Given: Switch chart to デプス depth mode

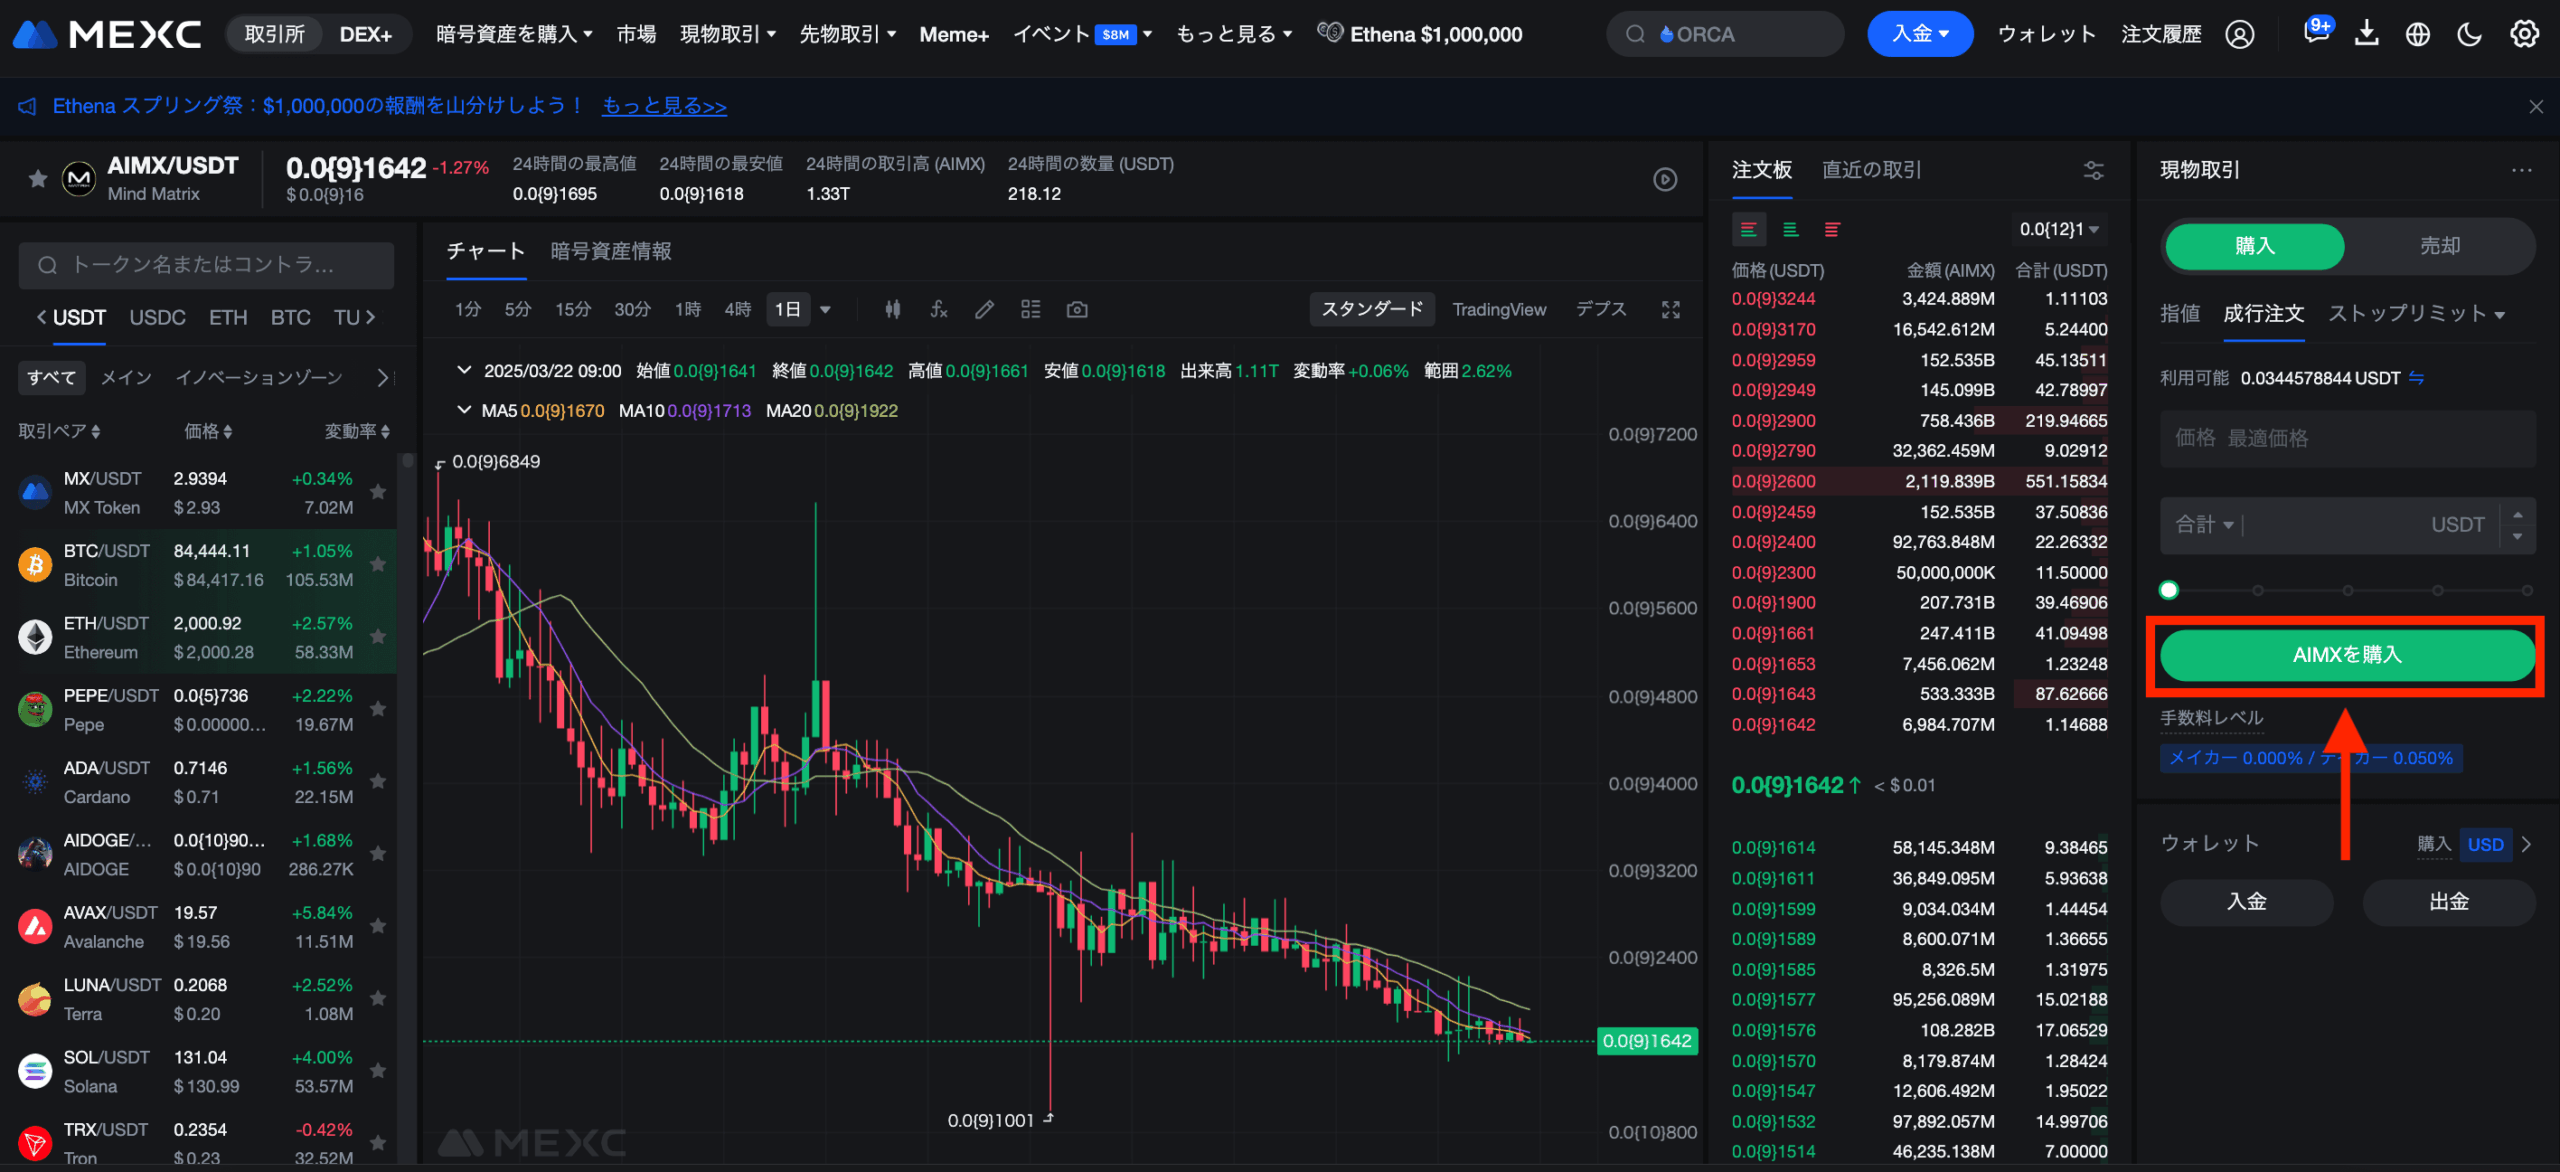Looking at the screenshot, I should pyautogui.click(x=1601, y=310).
